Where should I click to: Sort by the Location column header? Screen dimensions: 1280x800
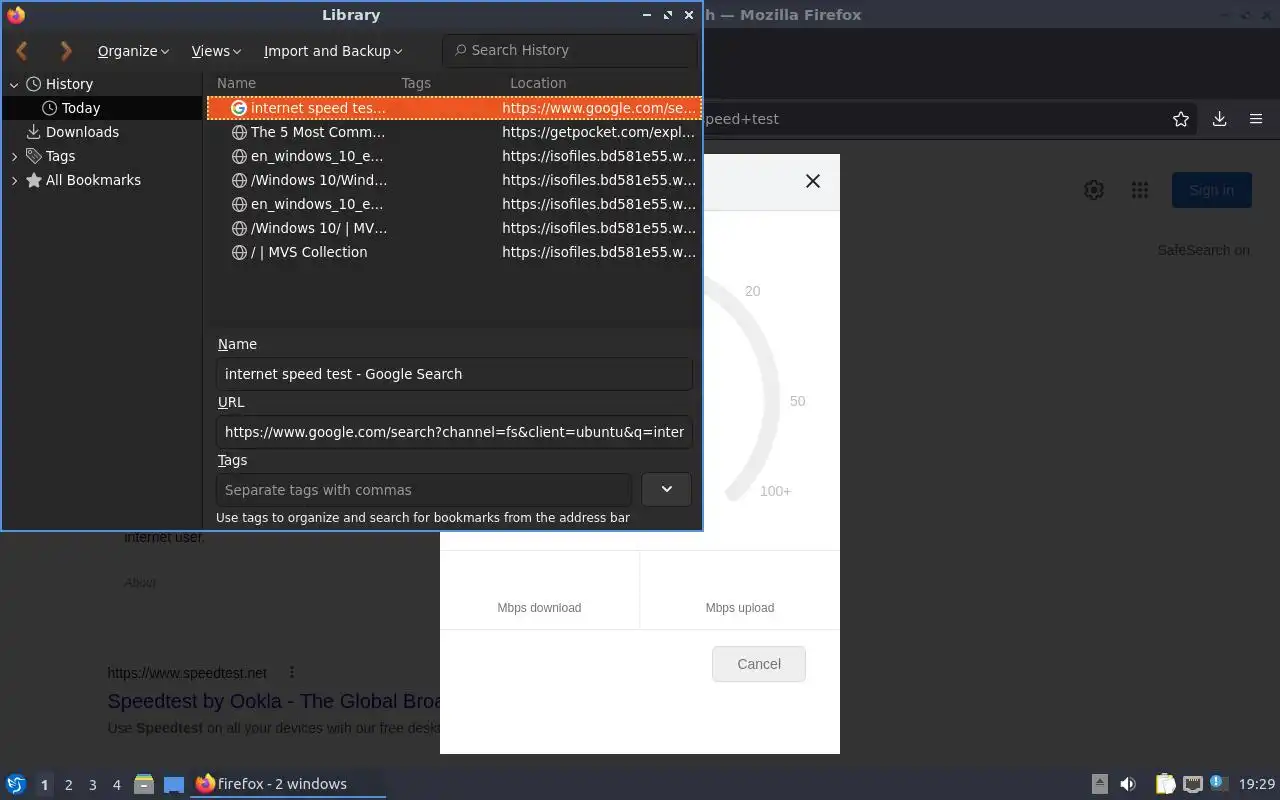538,83
